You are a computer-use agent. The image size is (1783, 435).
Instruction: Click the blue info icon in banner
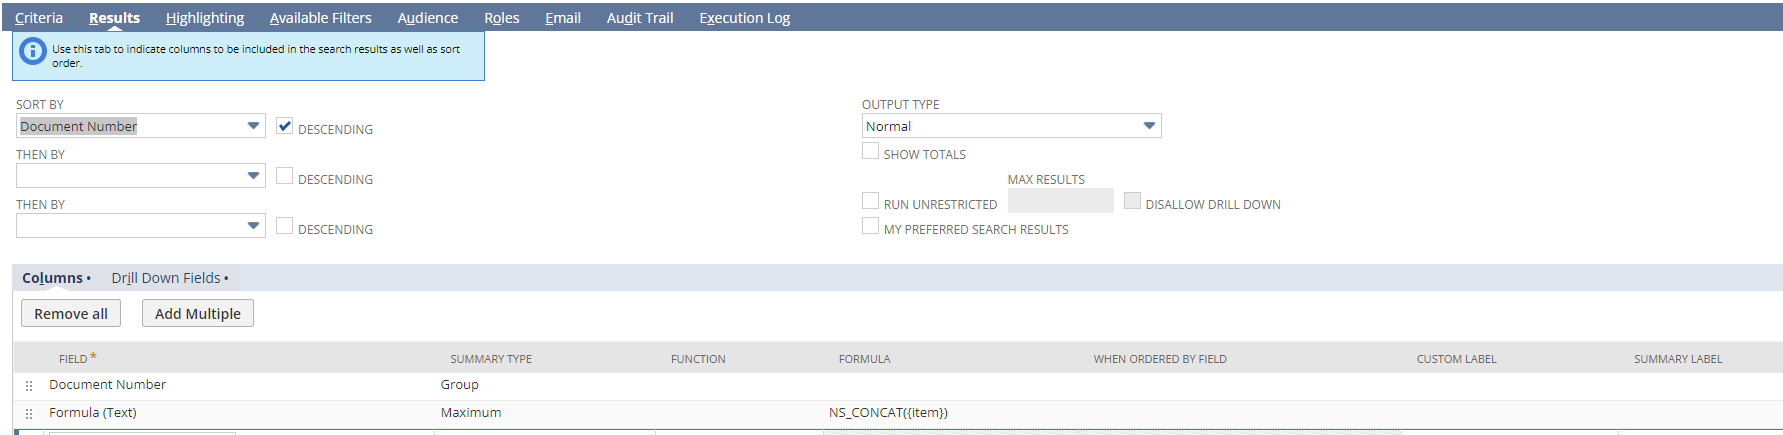click(x=33, y=51)
